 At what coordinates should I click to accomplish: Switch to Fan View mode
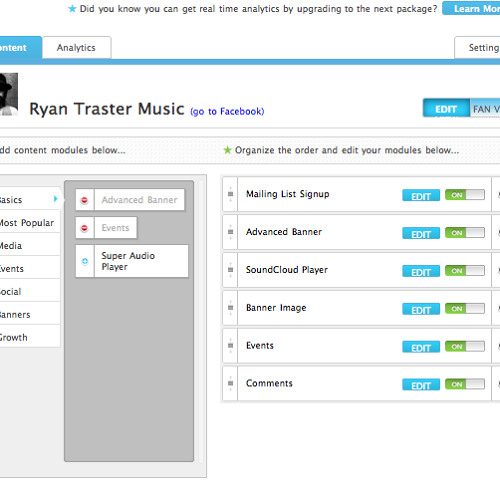(485, 108)
